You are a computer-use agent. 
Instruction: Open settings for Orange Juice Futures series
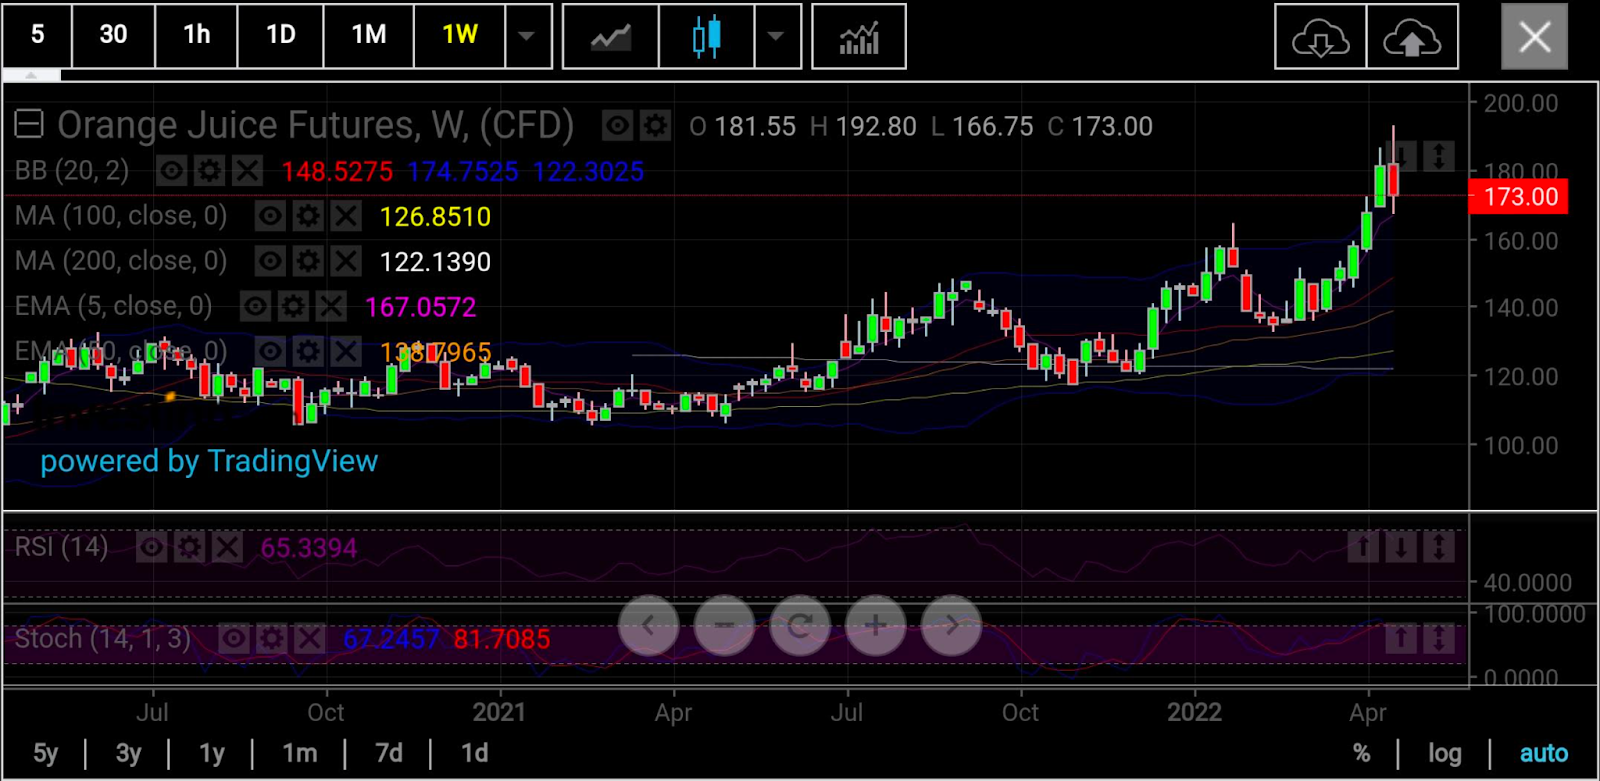(x=655, y=126)
